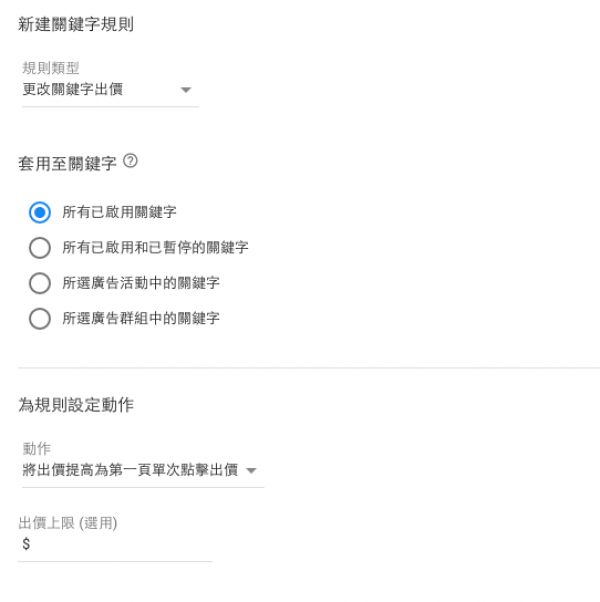Screen dimensions: 600x602
Task: Click the 套用至關鍵字 section heading text
Action: [67, 163]
